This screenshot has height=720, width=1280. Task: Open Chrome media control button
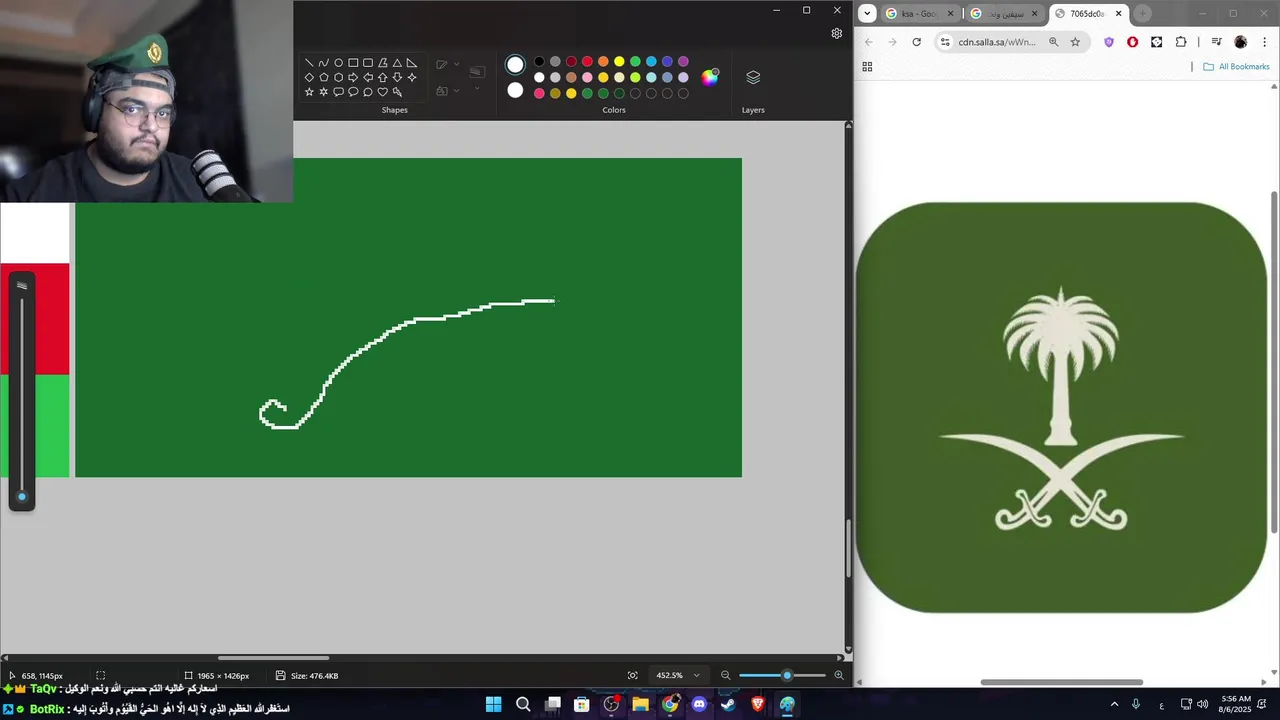[x=1216, y=42]
